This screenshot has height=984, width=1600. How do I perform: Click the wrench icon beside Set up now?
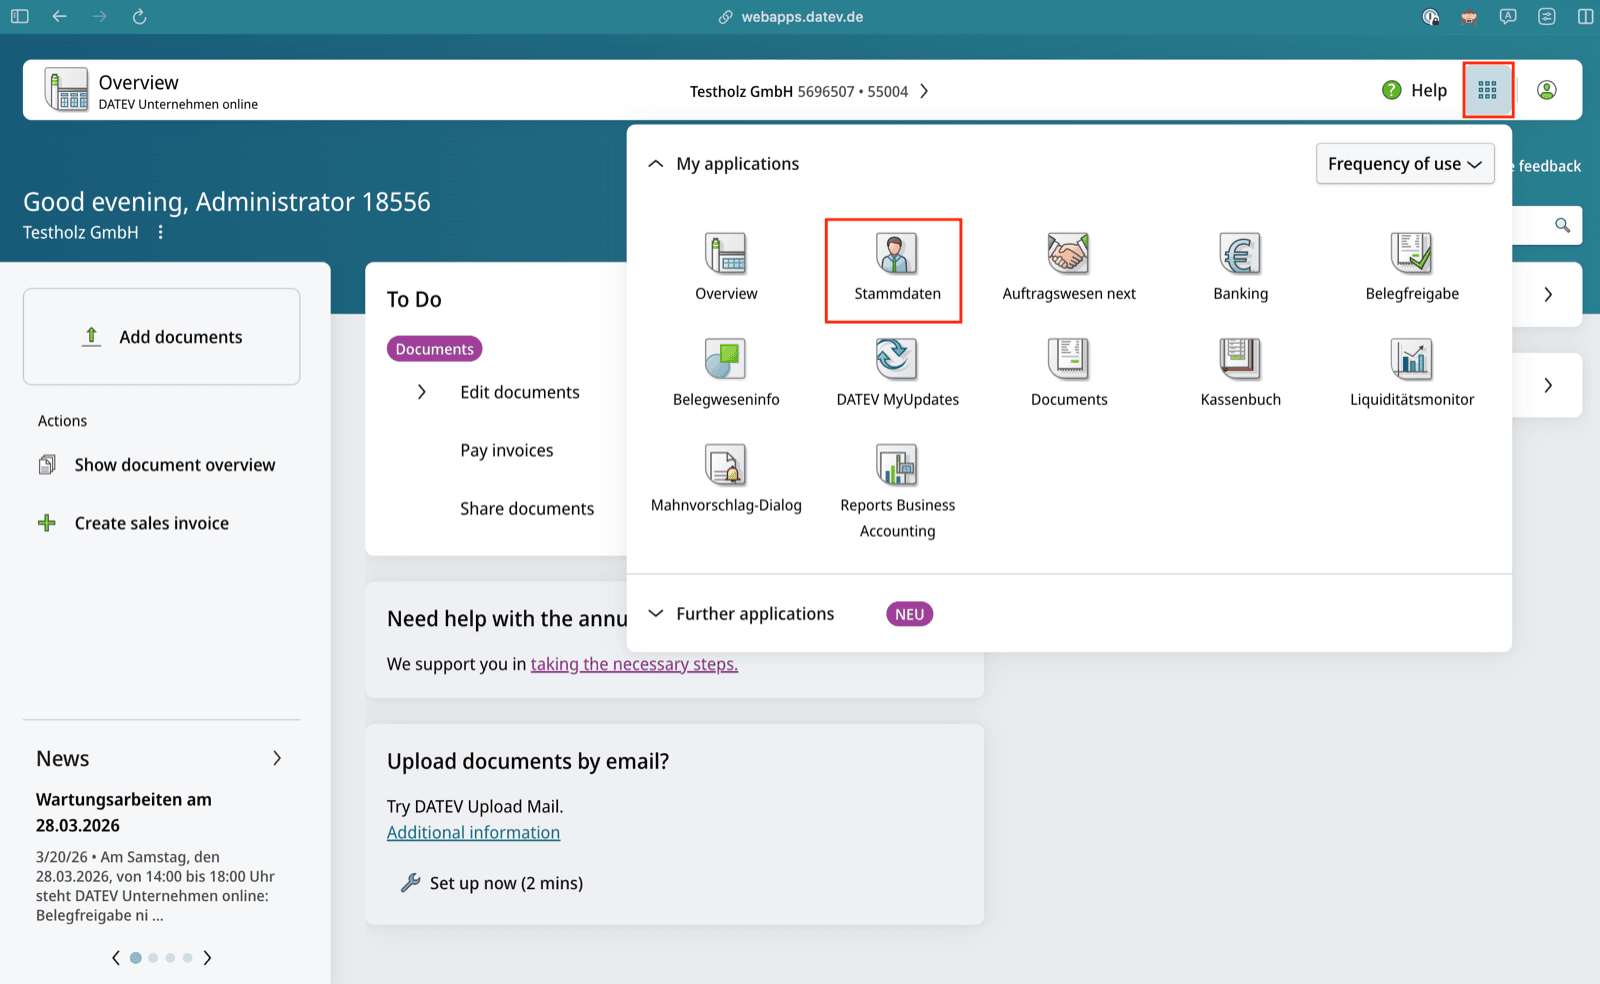point(410,883)
